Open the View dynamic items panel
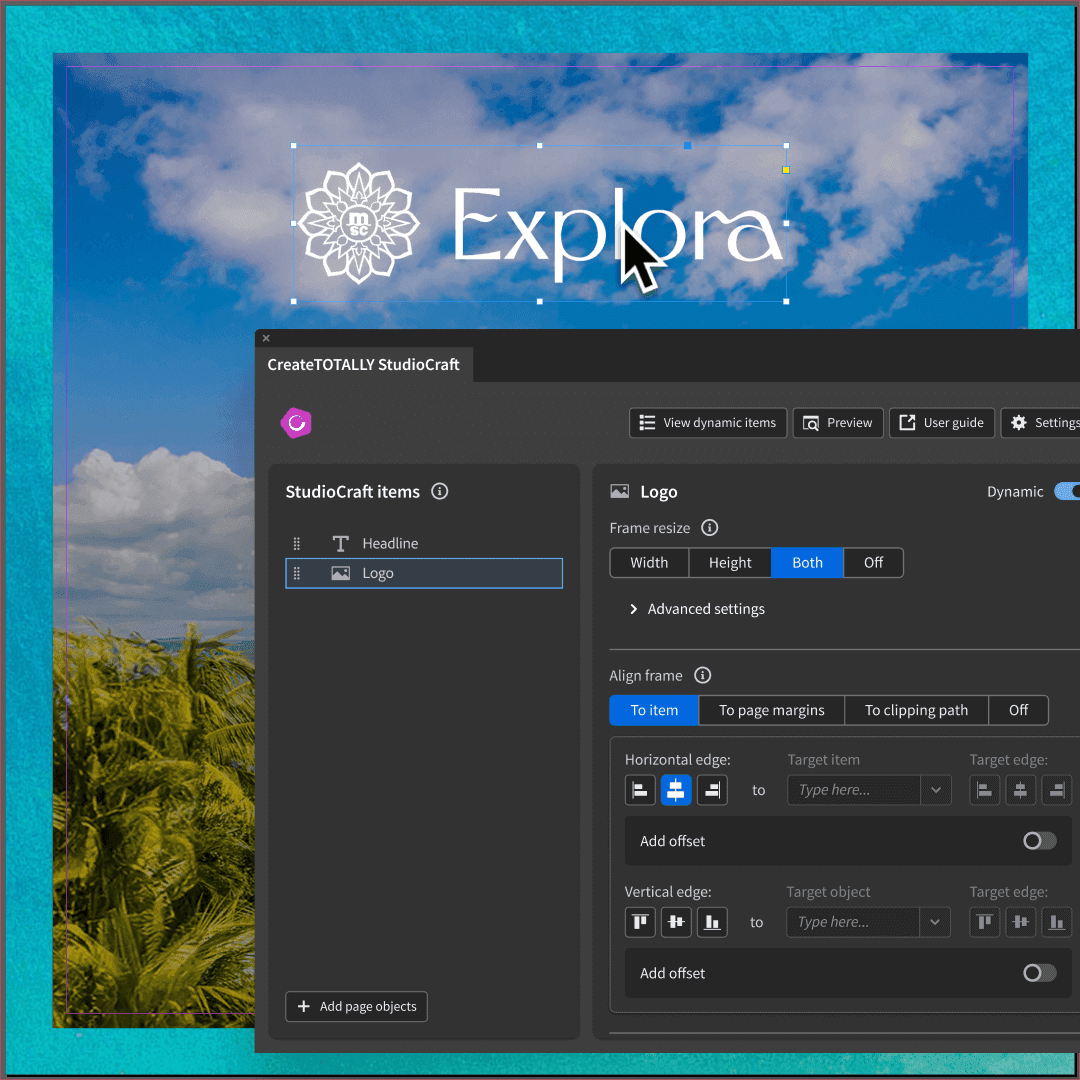The height and width of the screenshot is (1080, 1080). point(707,423)
